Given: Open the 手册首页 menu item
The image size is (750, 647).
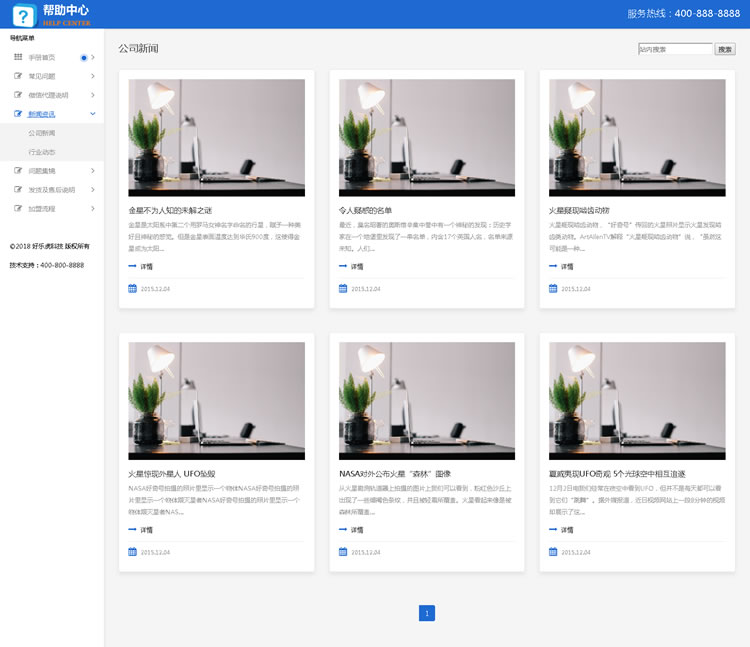Looking at the screenshot, I should [42, 57].
